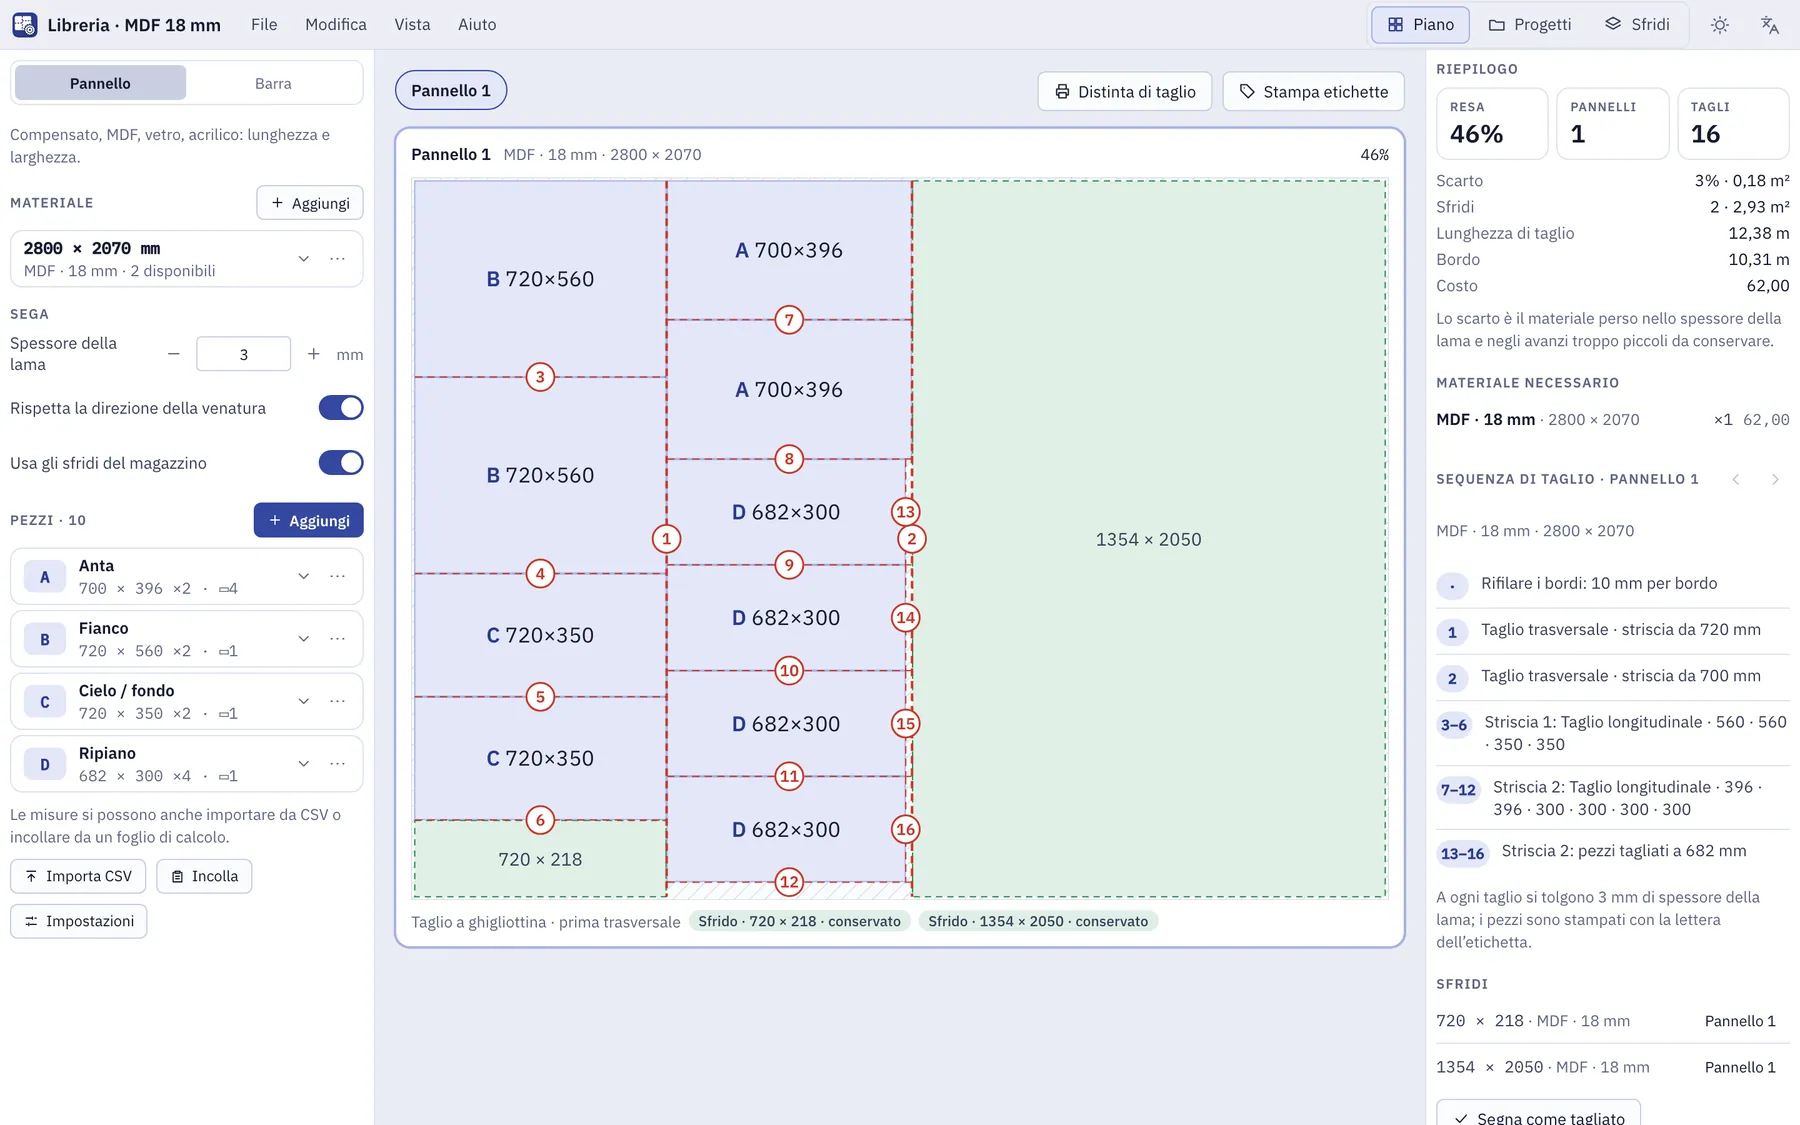Open the Aiuto menu
Screen dimensions: 1800x1125
click(477, 25)
